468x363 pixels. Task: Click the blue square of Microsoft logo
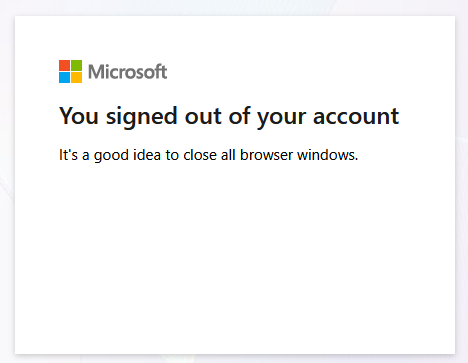[x=64, y=77]
